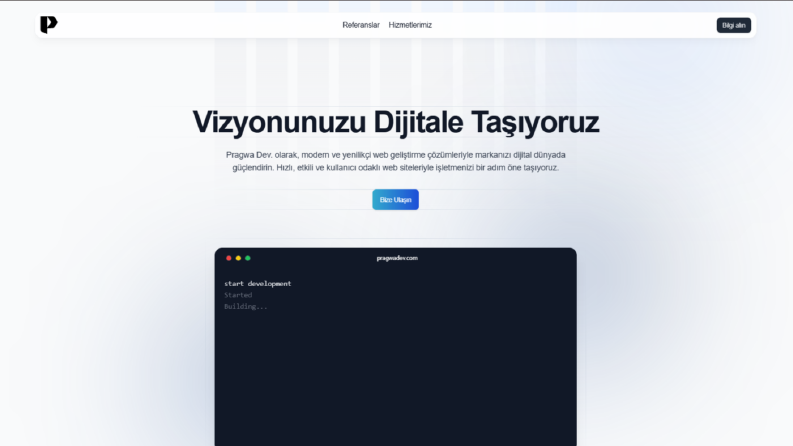
Task: Click the yellow dot in terminal window
Action: coord(238,258)
